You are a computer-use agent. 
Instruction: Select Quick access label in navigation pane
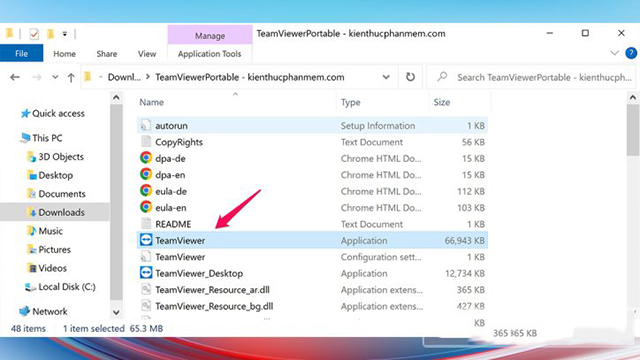tap(58, 113)
